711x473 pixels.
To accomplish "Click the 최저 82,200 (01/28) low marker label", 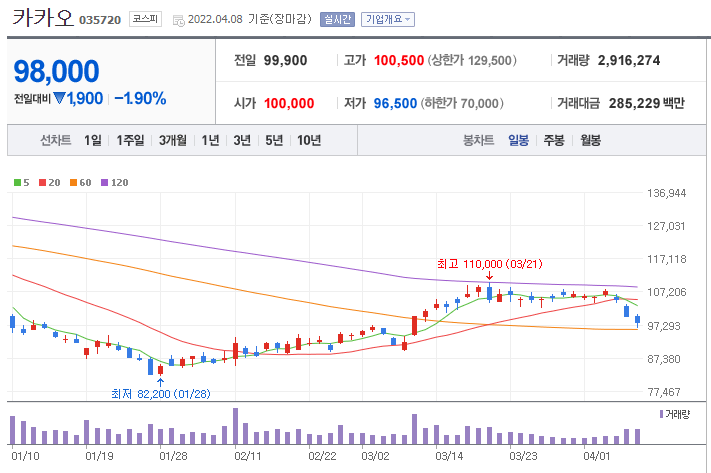I will point(161,394).
